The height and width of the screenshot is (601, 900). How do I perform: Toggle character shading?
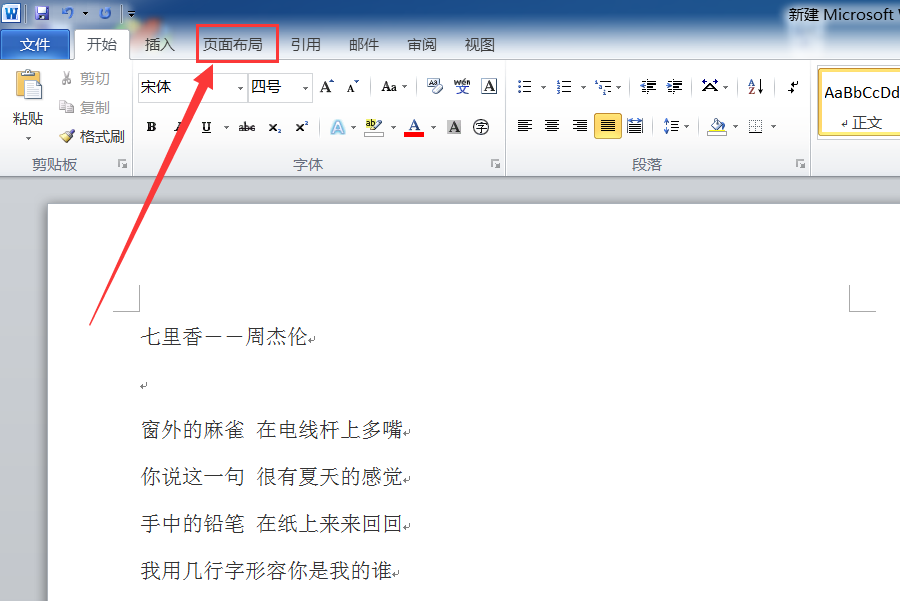pos(454,127)
